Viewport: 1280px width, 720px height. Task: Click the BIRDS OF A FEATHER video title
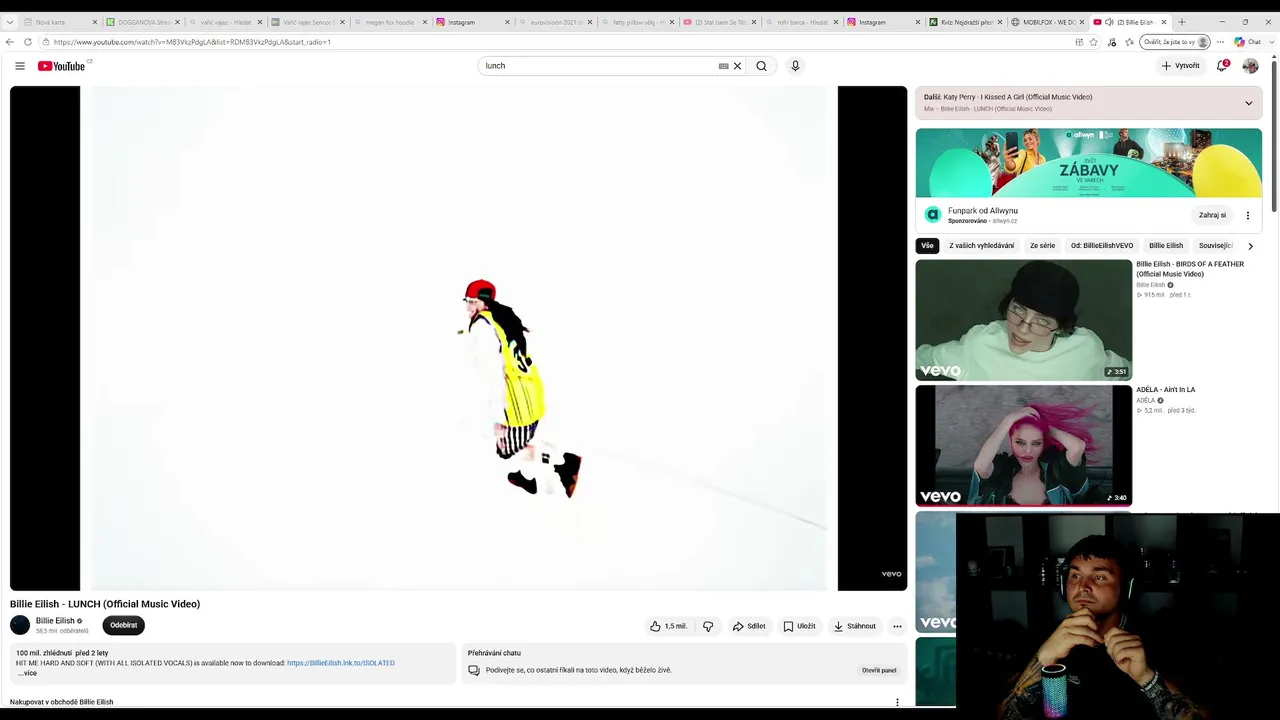coord(1190,269)
